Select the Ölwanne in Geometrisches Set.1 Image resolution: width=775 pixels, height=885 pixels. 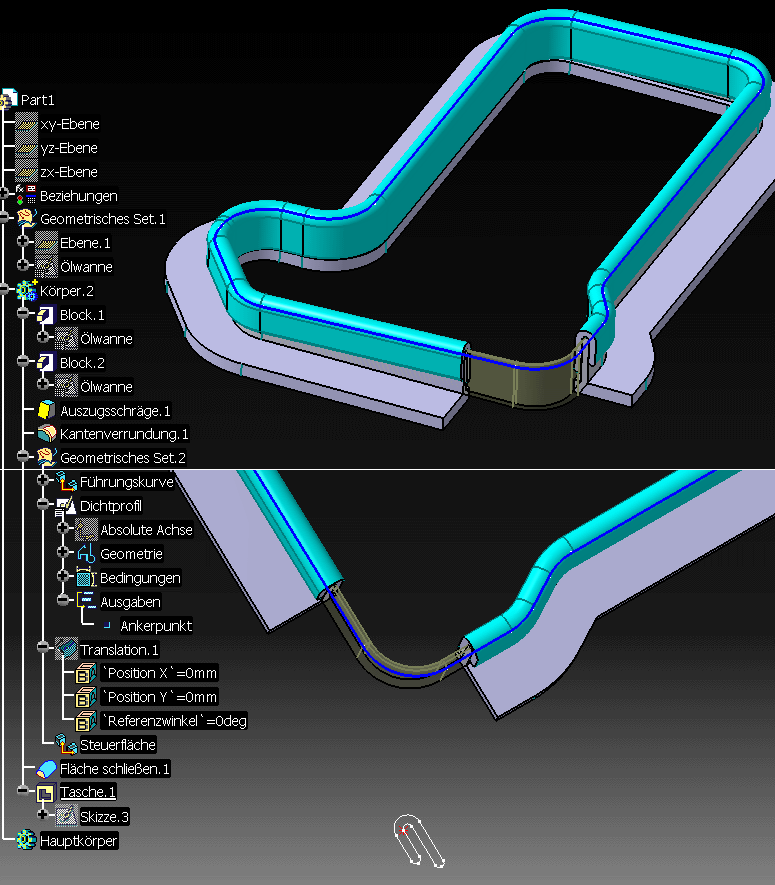tap(86, 267)
